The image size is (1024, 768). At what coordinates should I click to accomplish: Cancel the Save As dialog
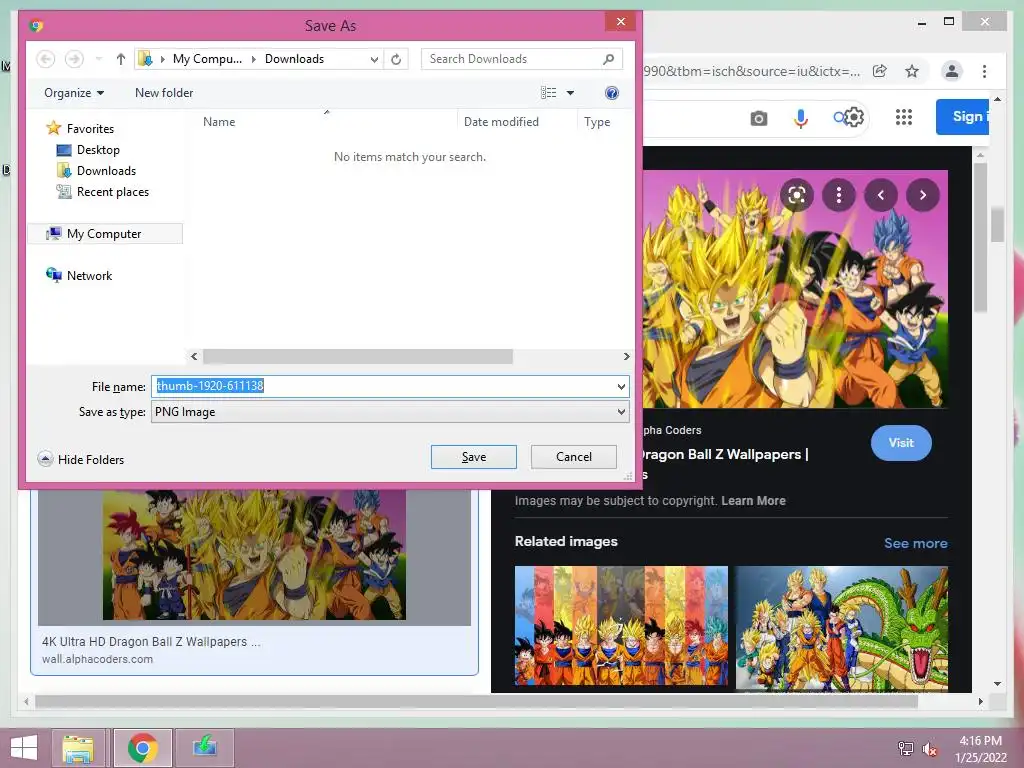pyautogui.click(x=573, y=456)
